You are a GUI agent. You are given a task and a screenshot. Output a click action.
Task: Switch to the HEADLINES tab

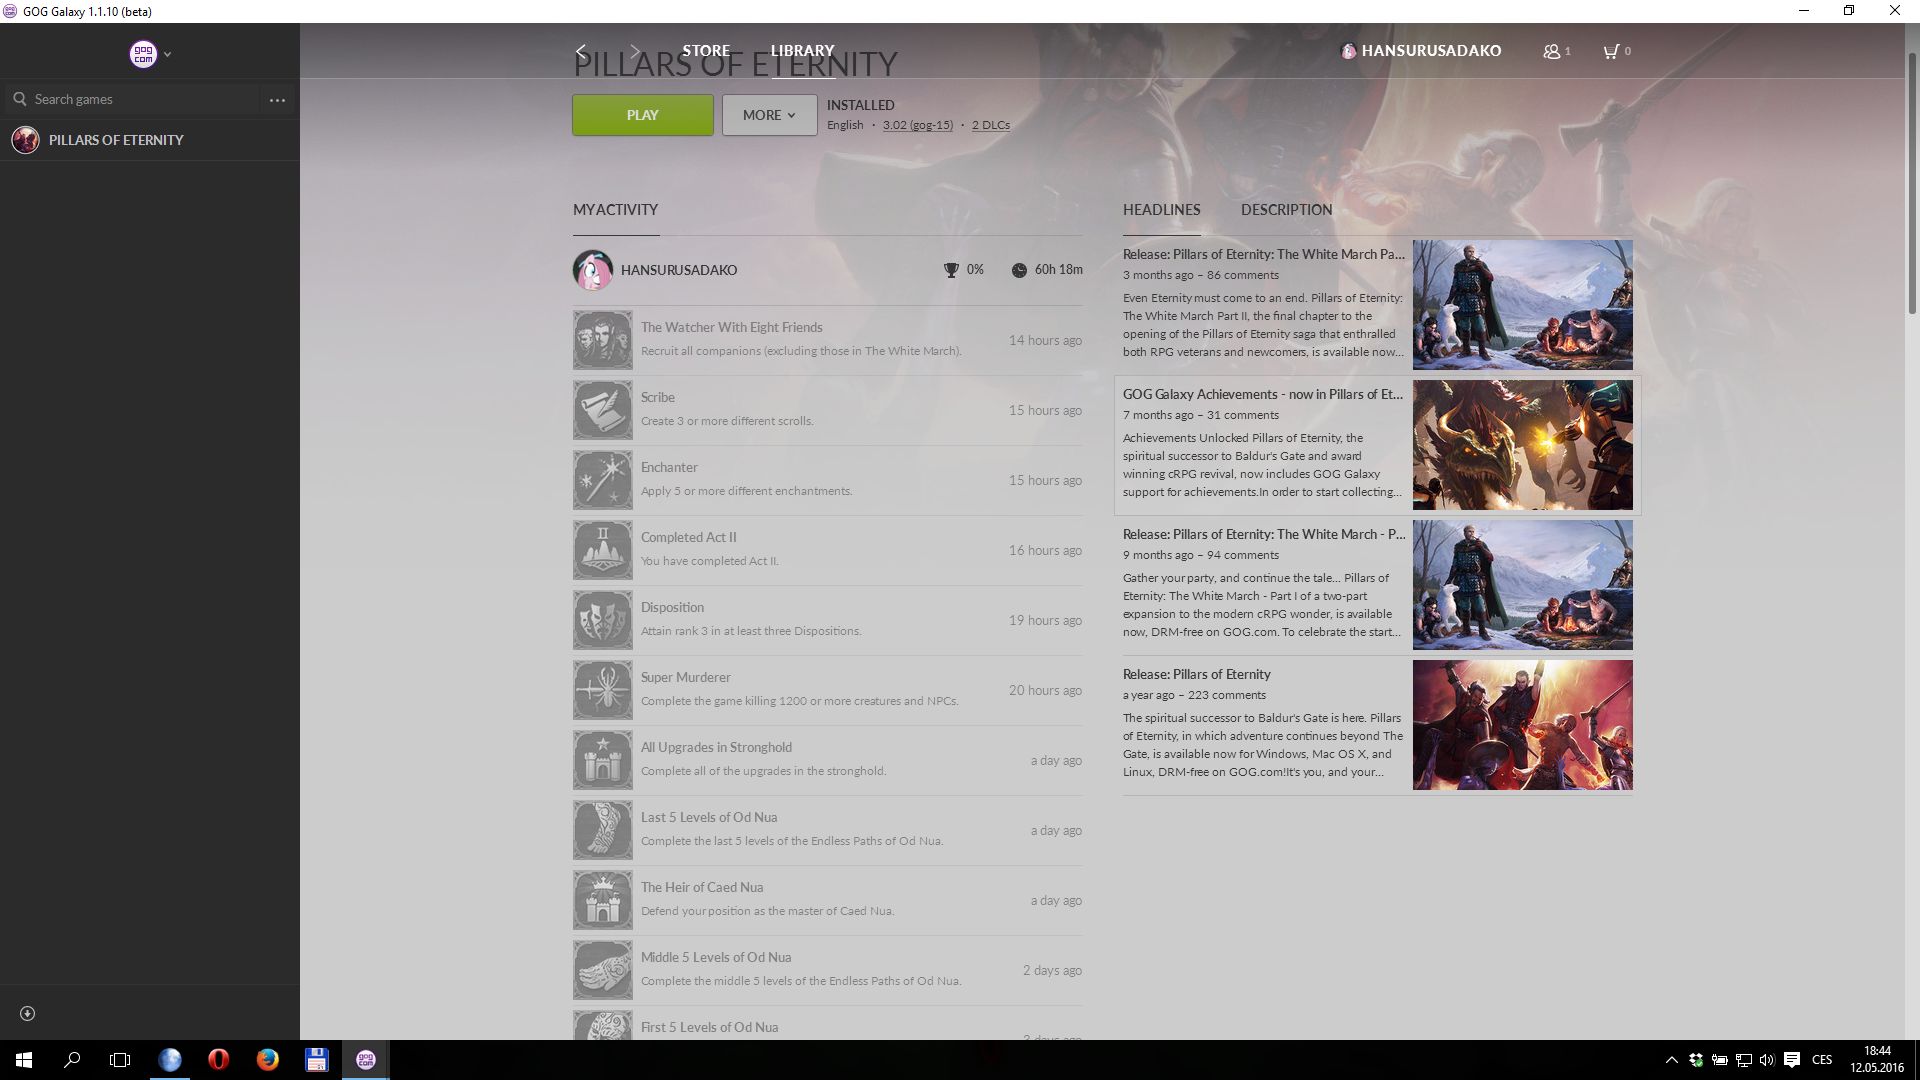pyautogui.click(x=1161, y=210)
